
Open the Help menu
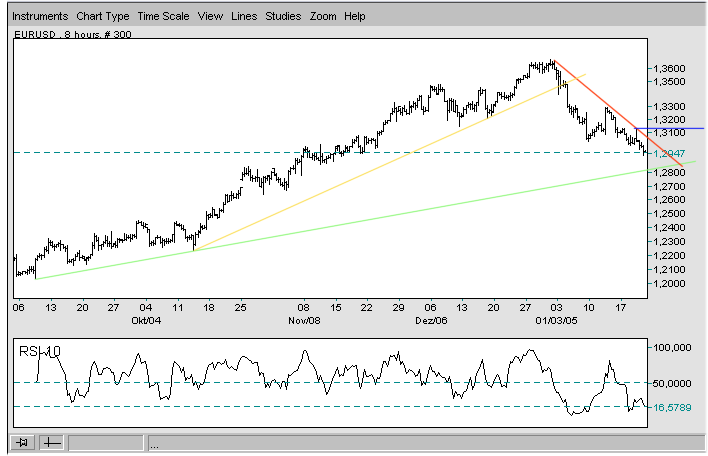click(354, 16)
